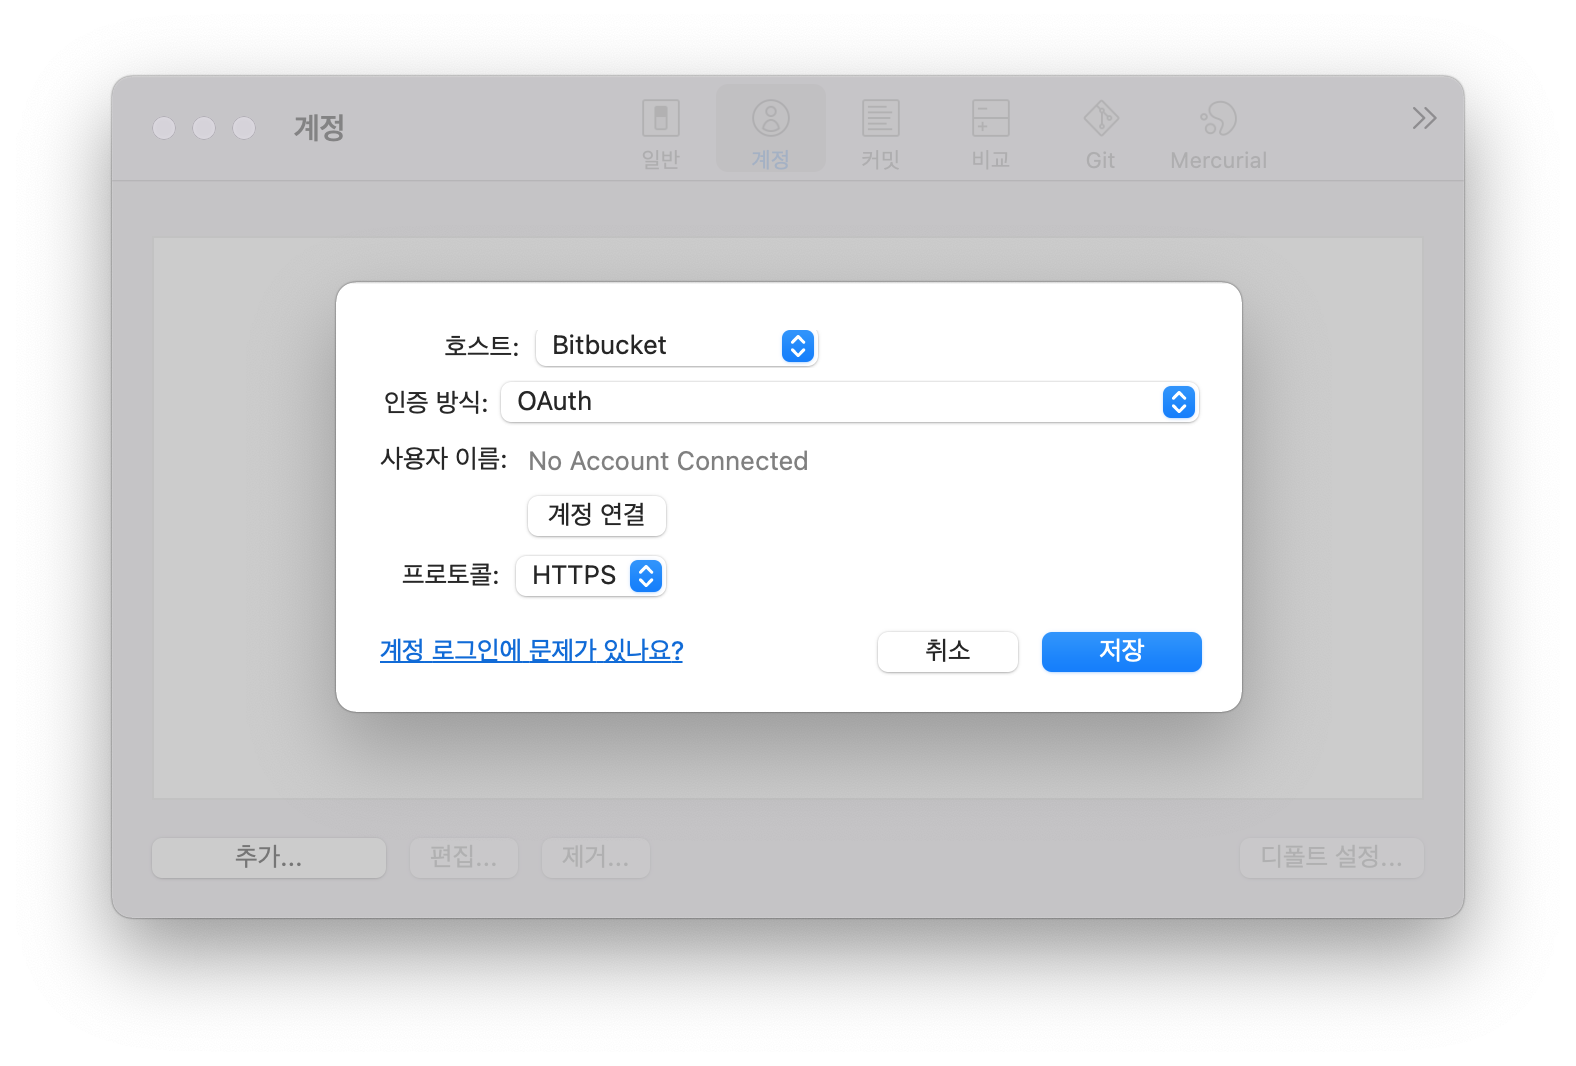Click the 디폴트 설정... button

point(1331,857)
